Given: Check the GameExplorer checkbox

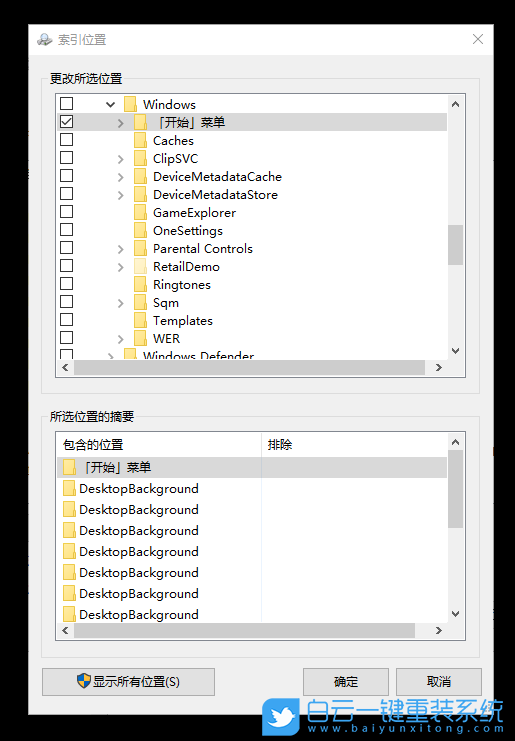Looking at the screenshot, I should pyautogui.click(x=67, y=211).
